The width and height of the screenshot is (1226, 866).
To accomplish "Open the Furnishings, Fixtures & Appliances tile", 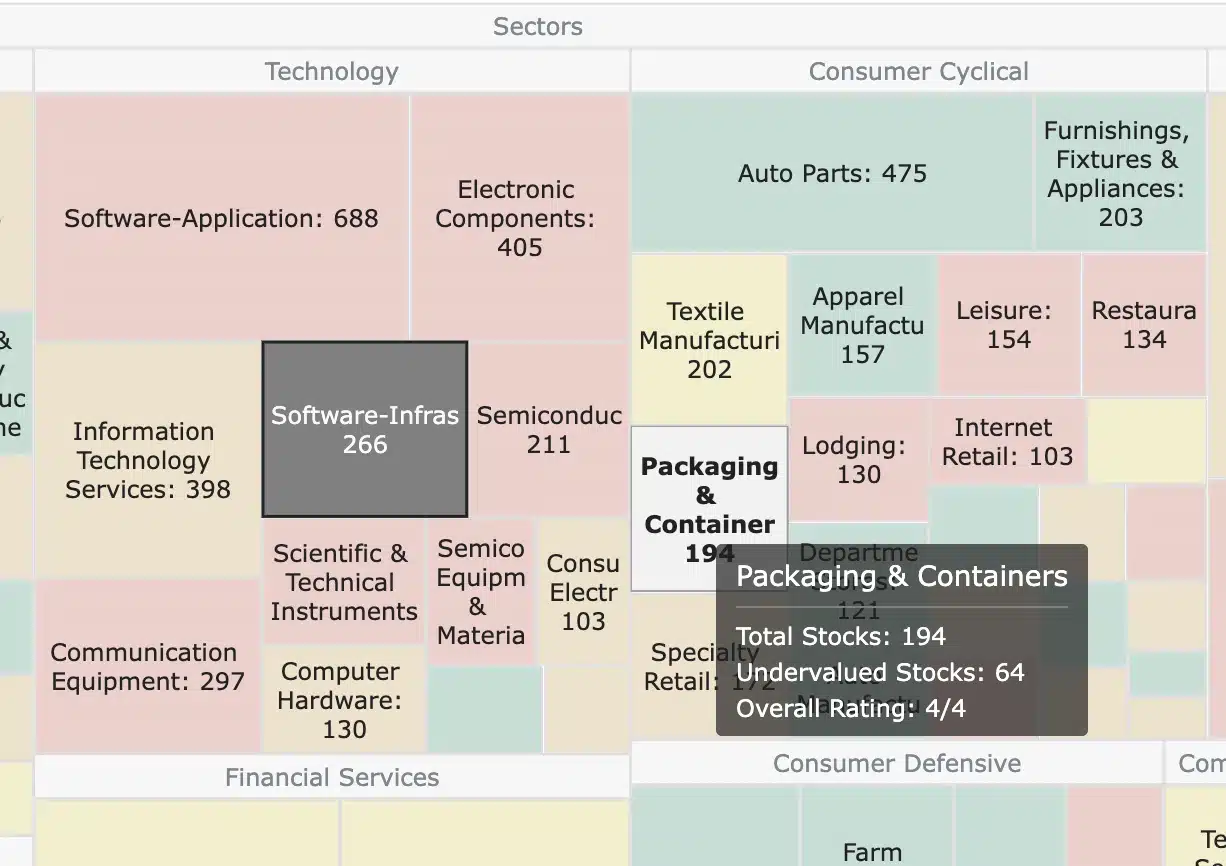I will click(1120, 173).
